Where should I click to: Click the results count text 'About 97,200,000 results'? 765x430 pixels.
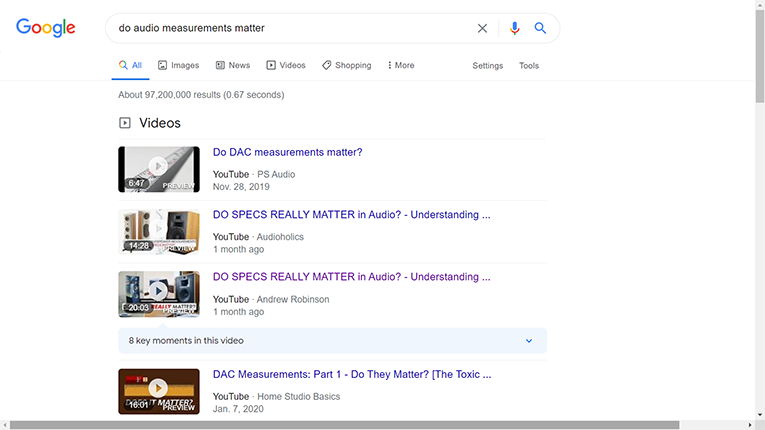pyautogui.click(x=169, y=95)
